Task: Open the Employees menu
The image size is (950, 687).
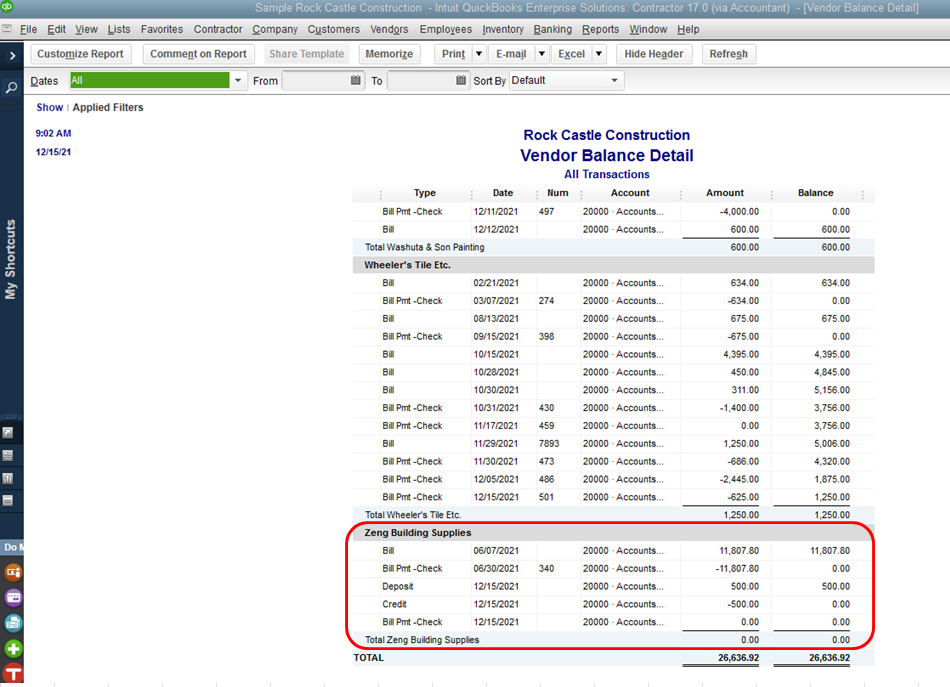Action: click(x=445, y=29)
